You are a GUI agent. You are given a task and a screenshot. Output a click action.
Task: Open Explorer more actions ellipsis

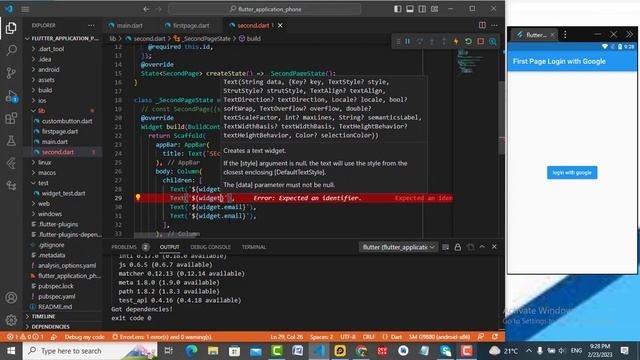click(x=91, y=25)
